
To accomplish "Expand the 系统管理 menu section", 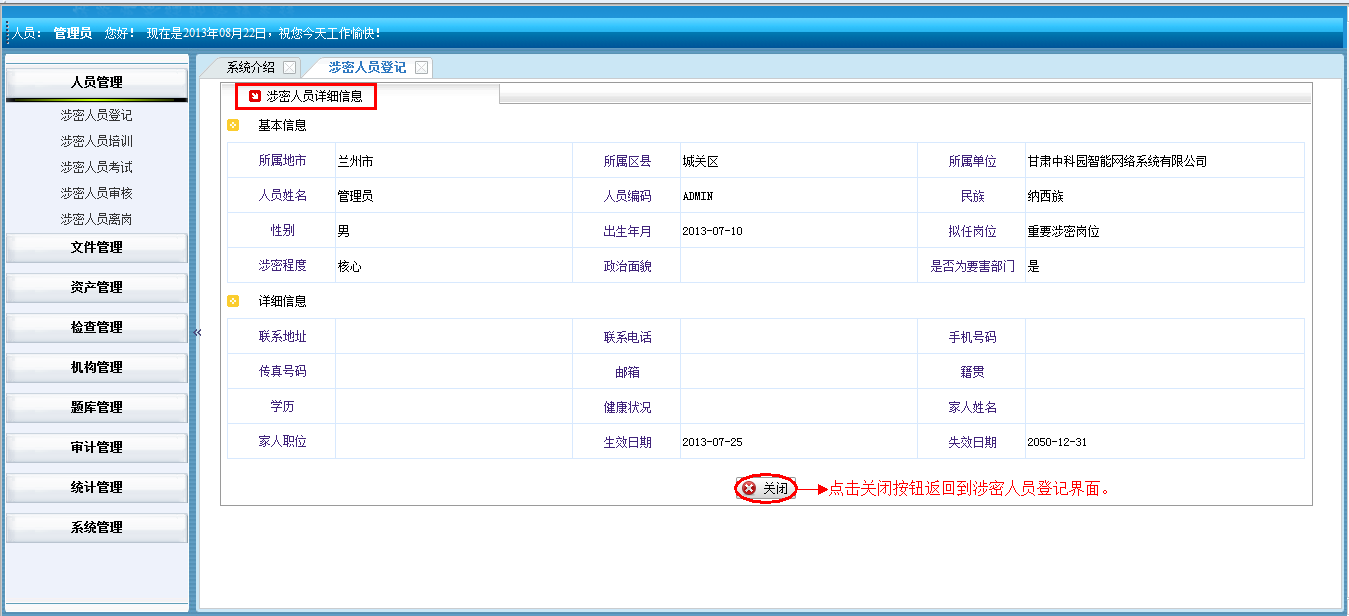I will click(x=97, y=527).
